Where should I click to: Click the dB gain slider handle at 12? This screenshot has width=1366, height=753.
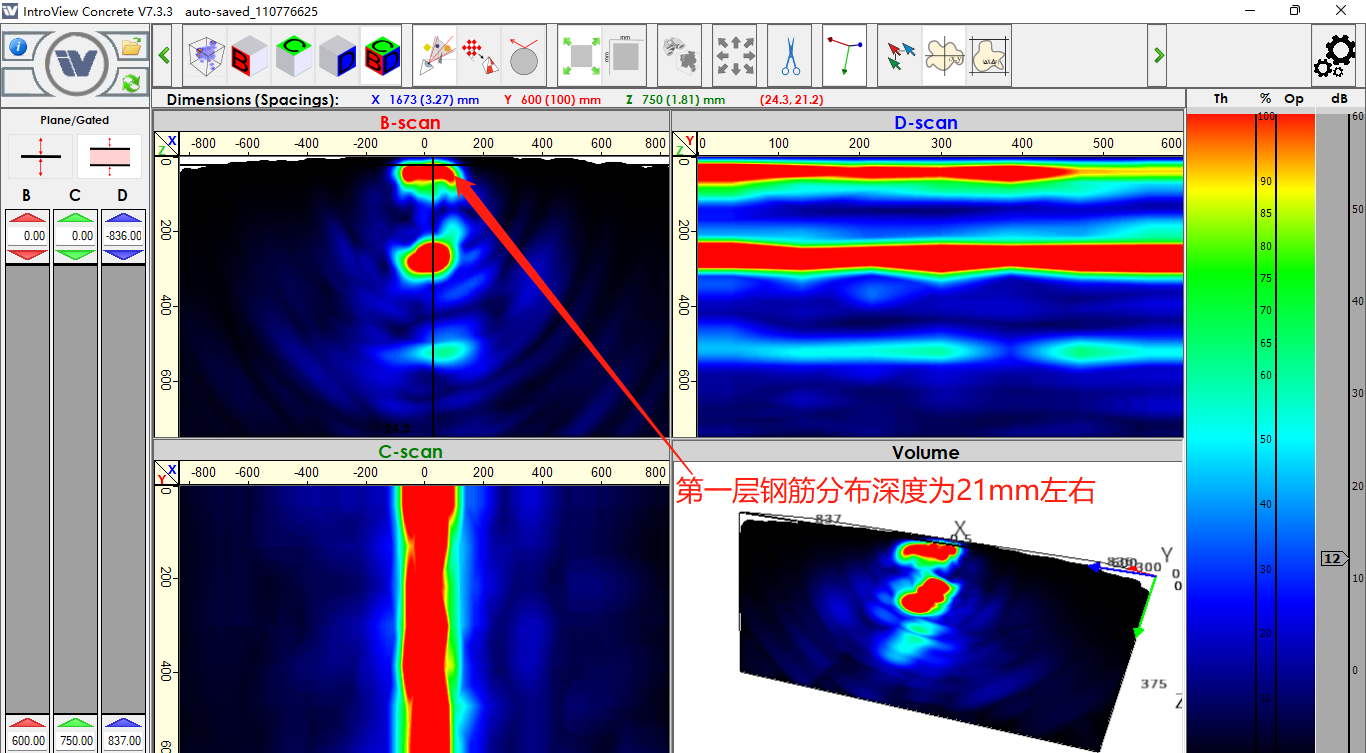pyautogui.click(x=1332, y=559)
